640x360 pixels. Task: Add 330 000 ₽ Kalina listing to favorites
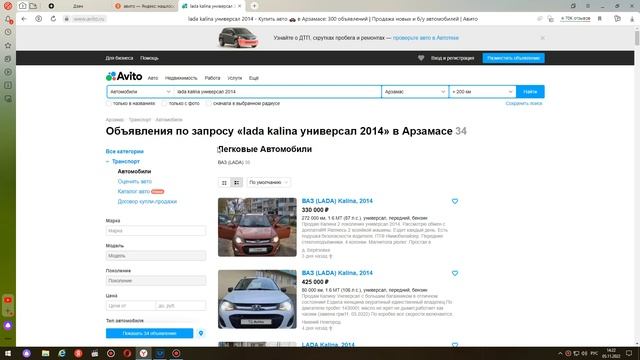coord(455,201)
